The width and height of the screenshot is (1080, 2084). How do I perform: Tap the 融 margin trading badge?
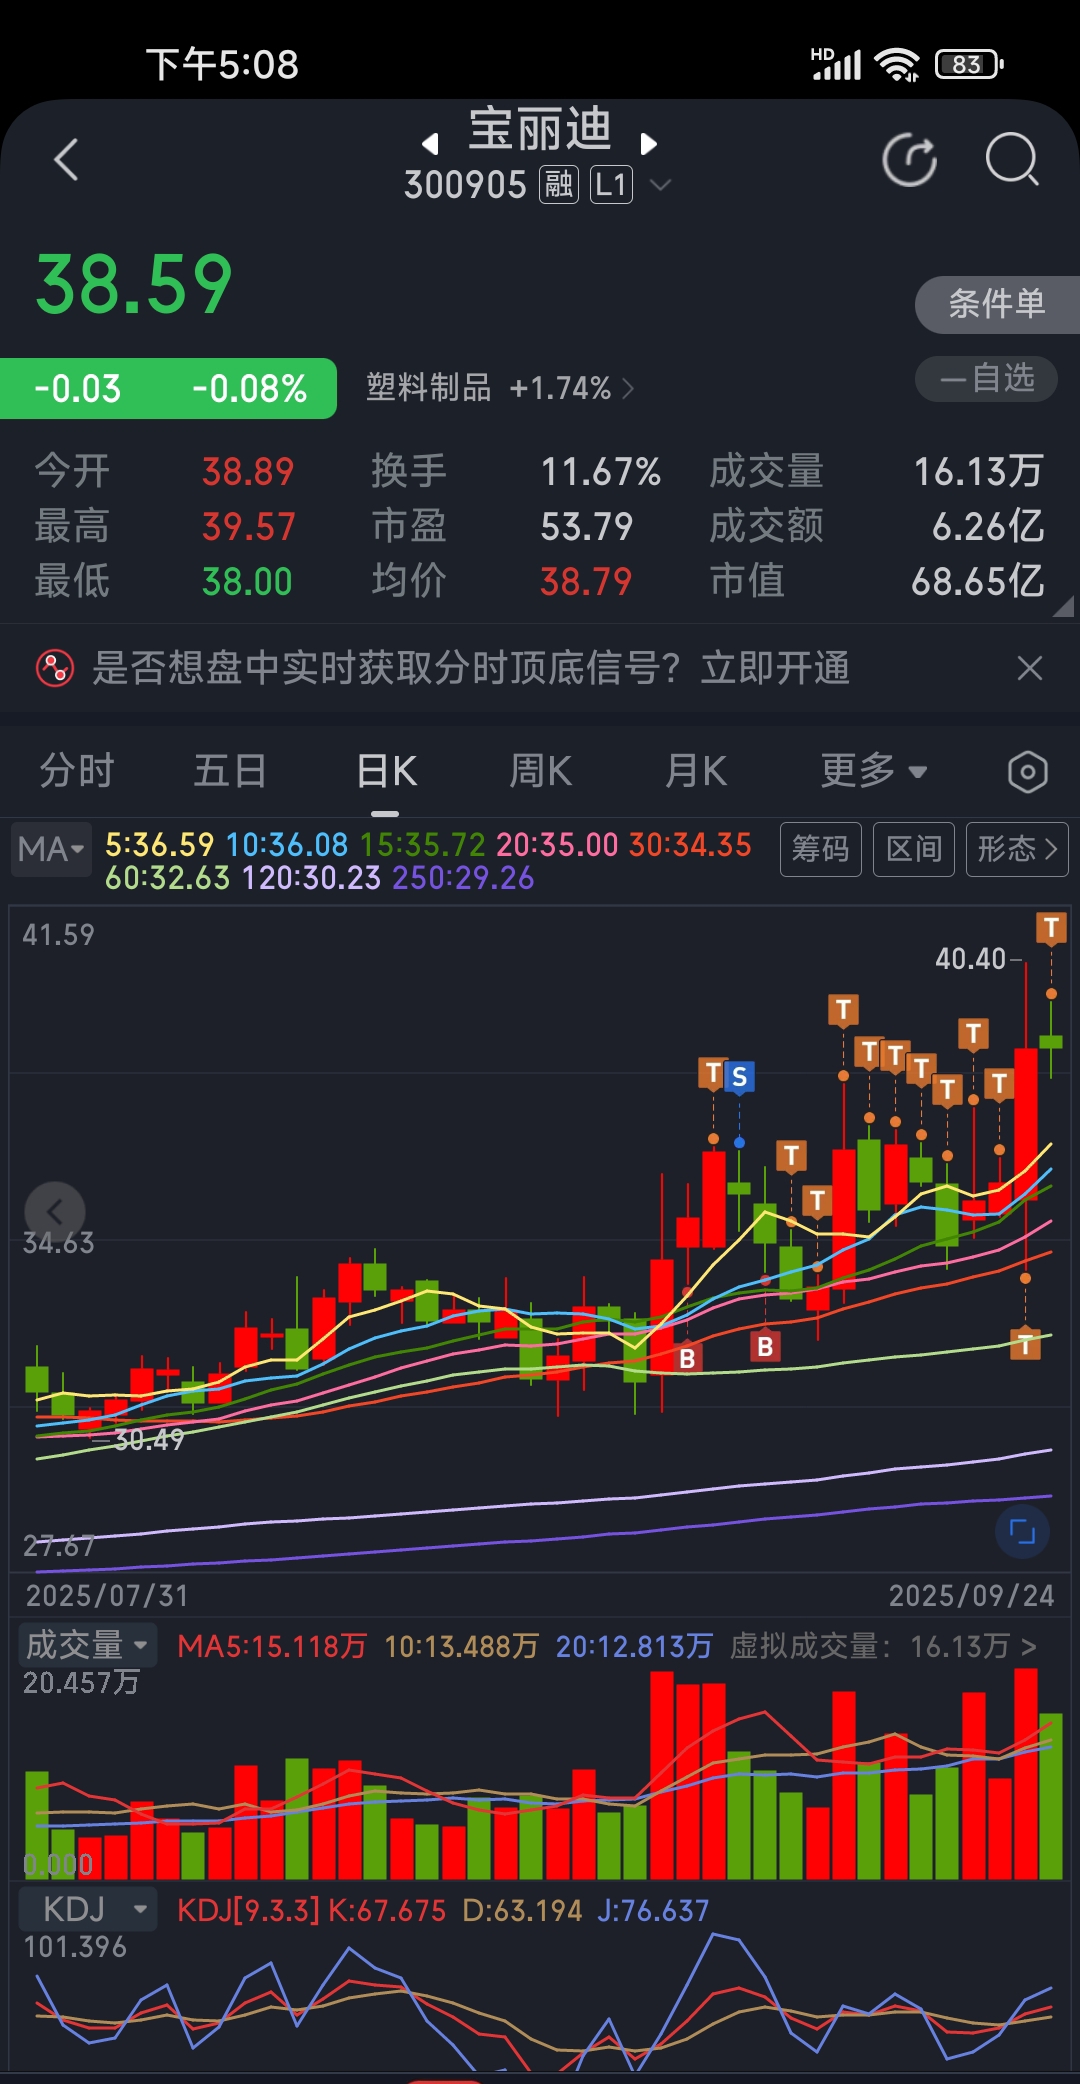(x=559, y=185)
